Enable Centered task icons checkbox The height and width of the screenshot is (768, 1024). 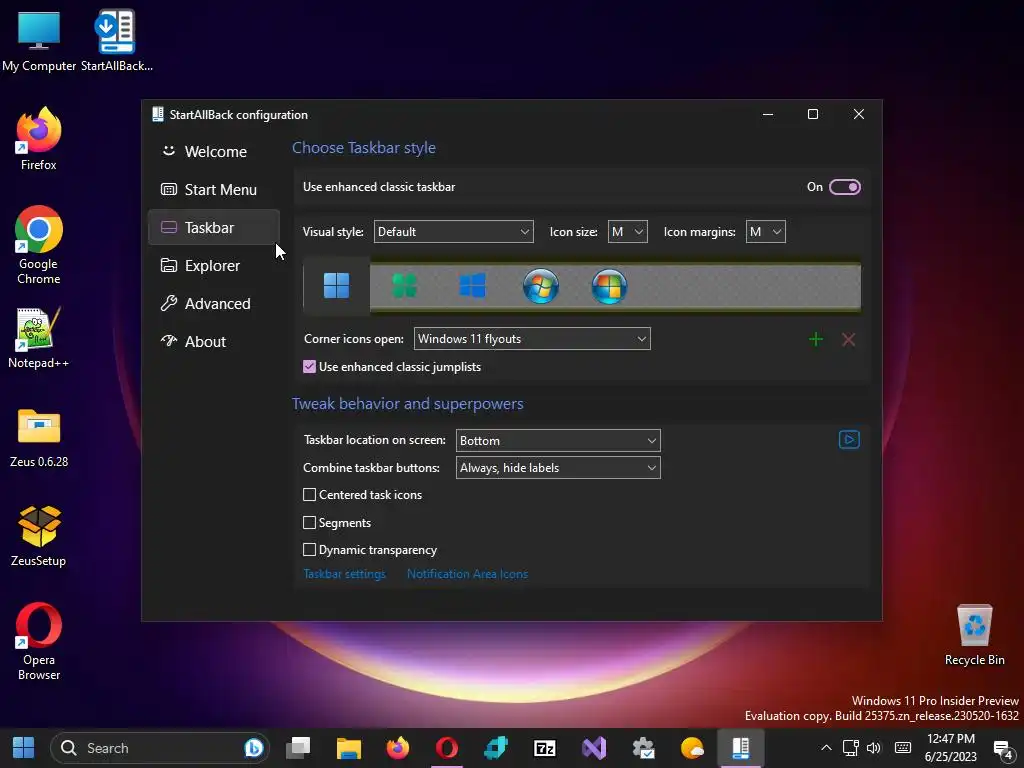point(310,495)
